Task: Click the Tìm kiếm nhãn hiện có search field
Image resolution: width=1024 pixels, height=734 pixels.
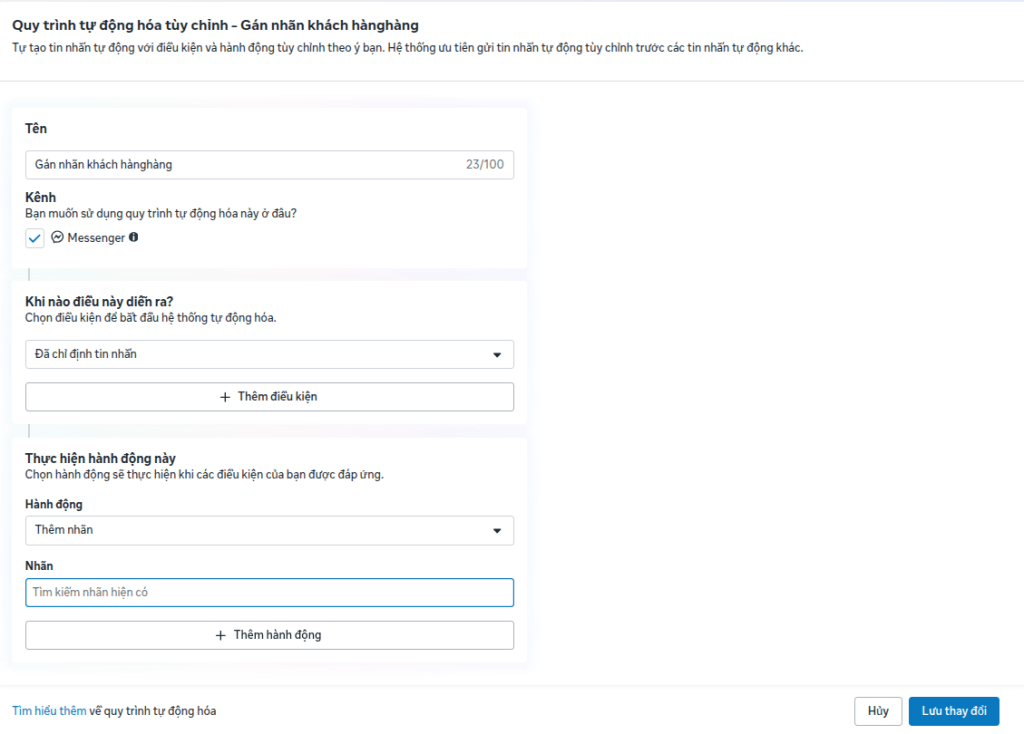Action: [x=269, y=592]
